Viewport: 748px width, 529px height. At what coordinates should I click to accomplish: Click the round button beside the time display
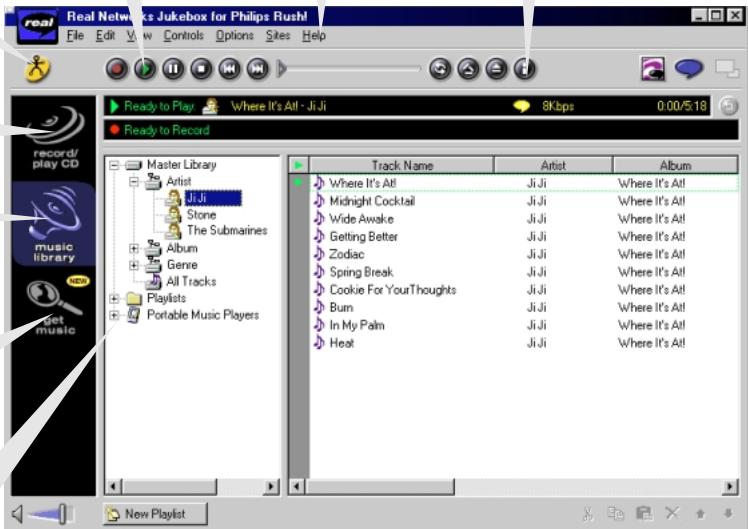point(728,106)
